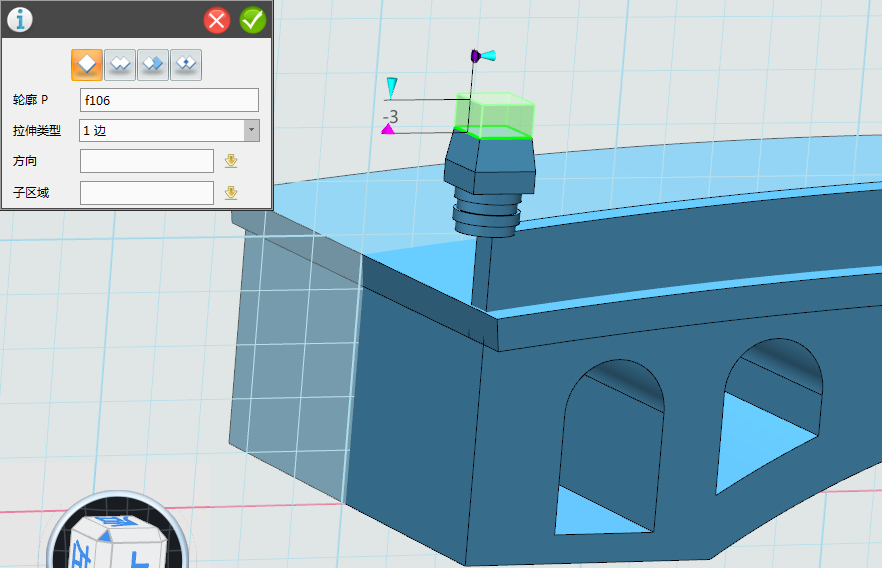The image size is (882, 568).
Task: Click the magenta triangle extrude handle
Action: tap(388, 129)
